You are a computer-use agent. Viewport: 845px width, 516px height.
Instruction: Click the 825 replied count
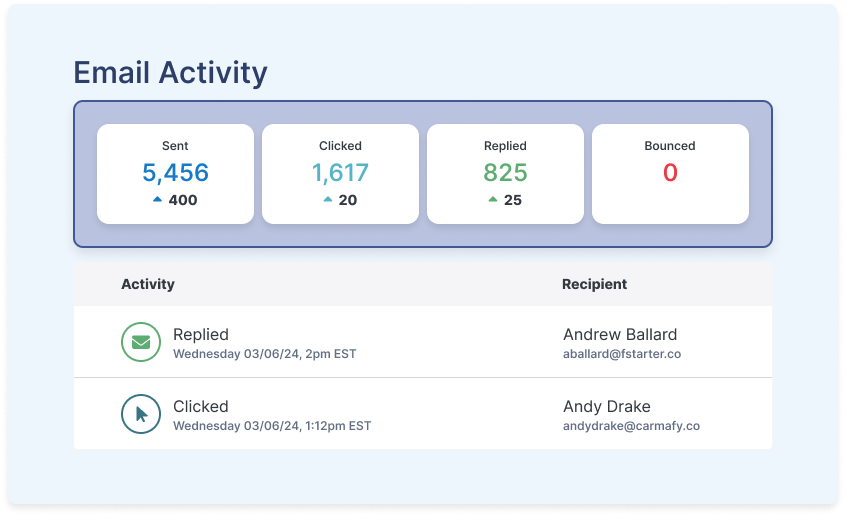505,172
